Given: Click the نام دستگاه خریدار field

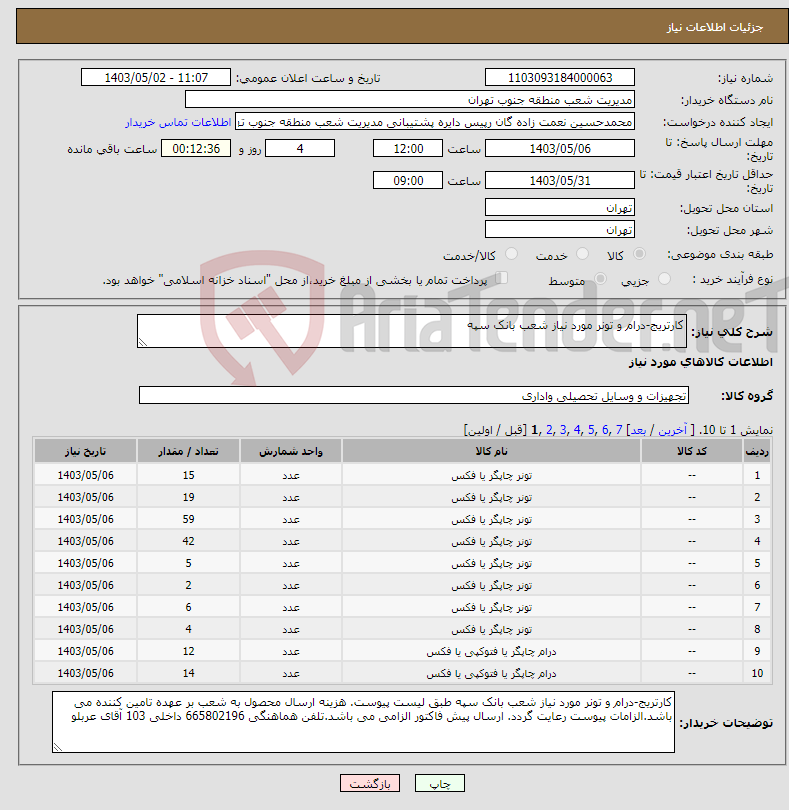Looking at the screenshot, I should (x=410, y=100).
